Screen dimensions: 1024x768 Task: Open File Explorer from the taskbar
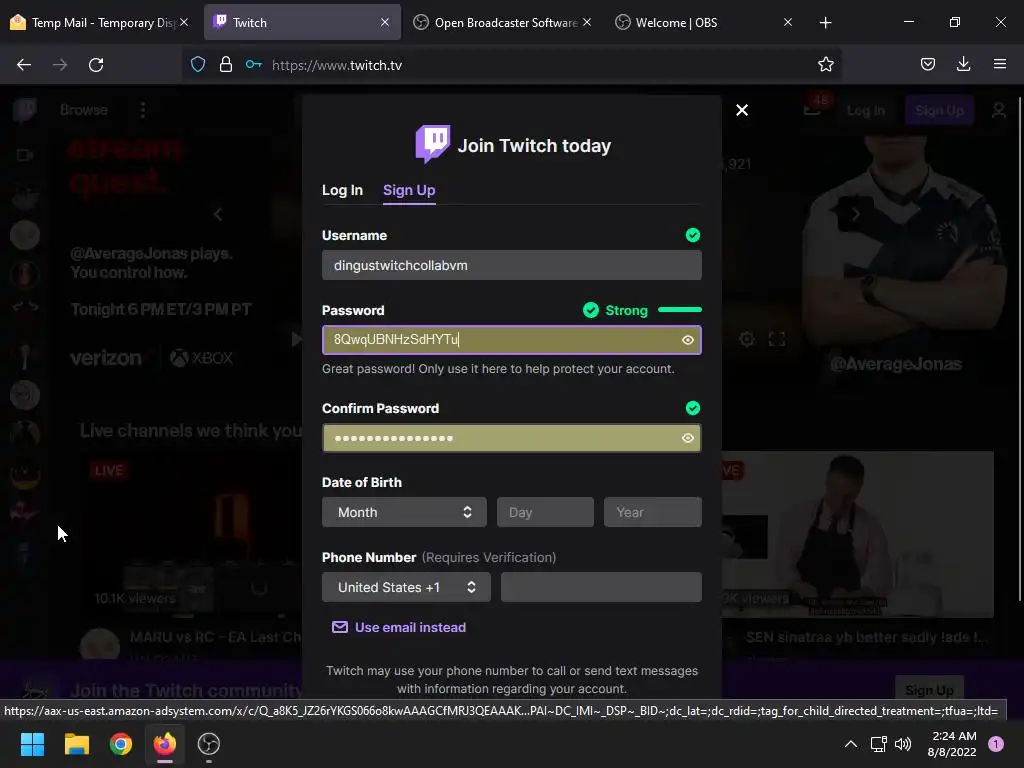pyautogui.click(x=76, y=744)
